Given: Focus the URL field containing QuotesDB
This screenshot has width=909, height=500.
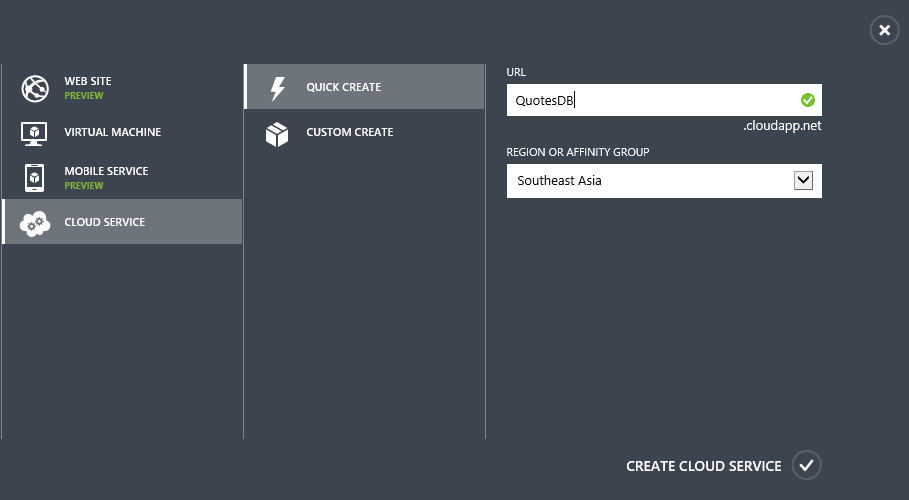Looking at the screenshot, I should click(664, 100).
